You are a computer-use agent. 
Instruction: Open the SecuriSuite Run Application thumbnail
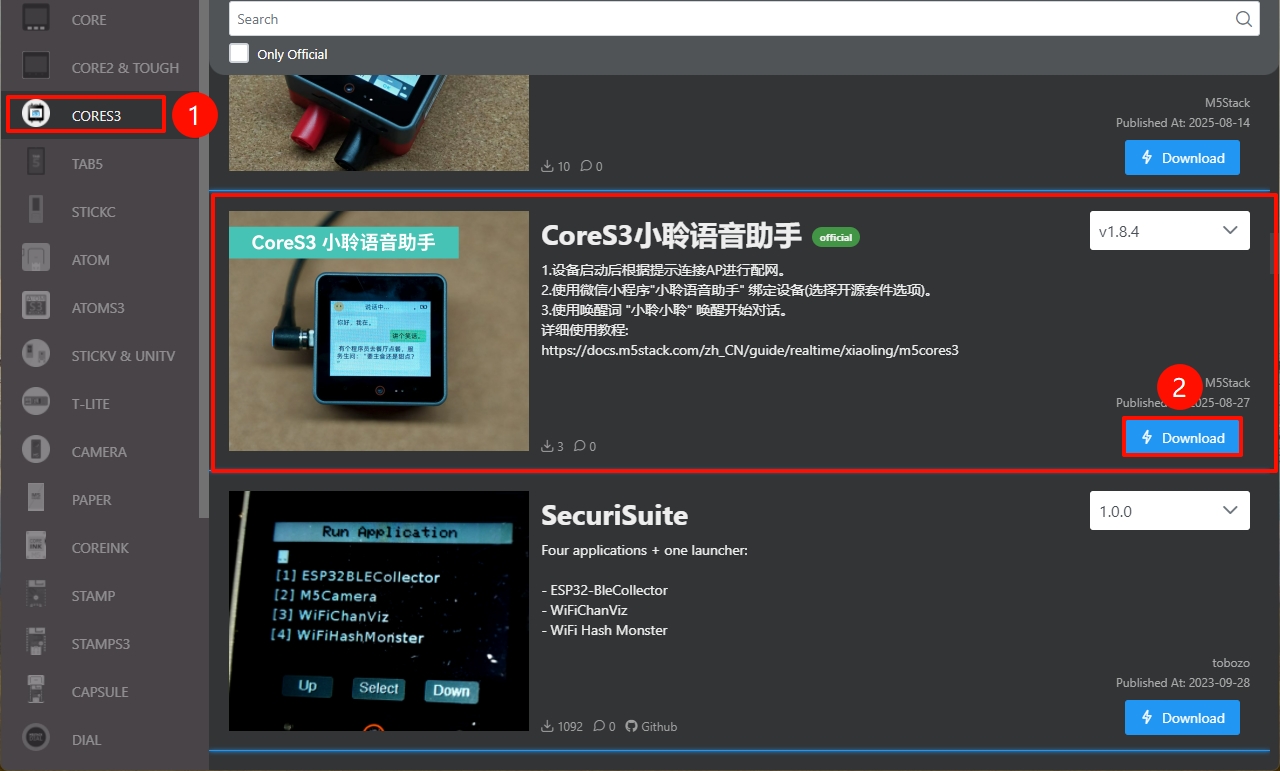click(x=379, y=611)
